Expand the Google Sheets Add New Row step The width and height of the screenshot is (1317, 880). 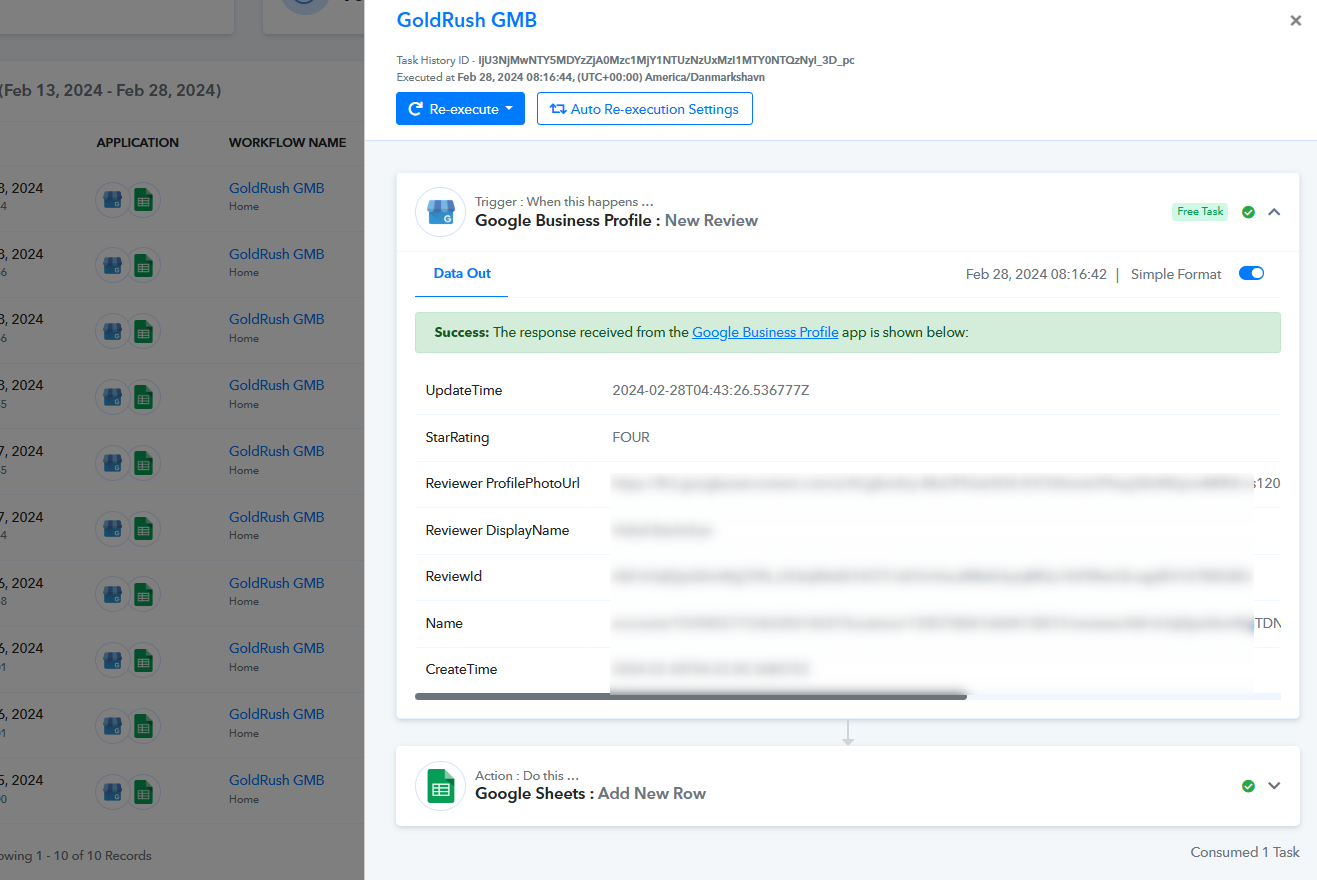coord(1274,786)
